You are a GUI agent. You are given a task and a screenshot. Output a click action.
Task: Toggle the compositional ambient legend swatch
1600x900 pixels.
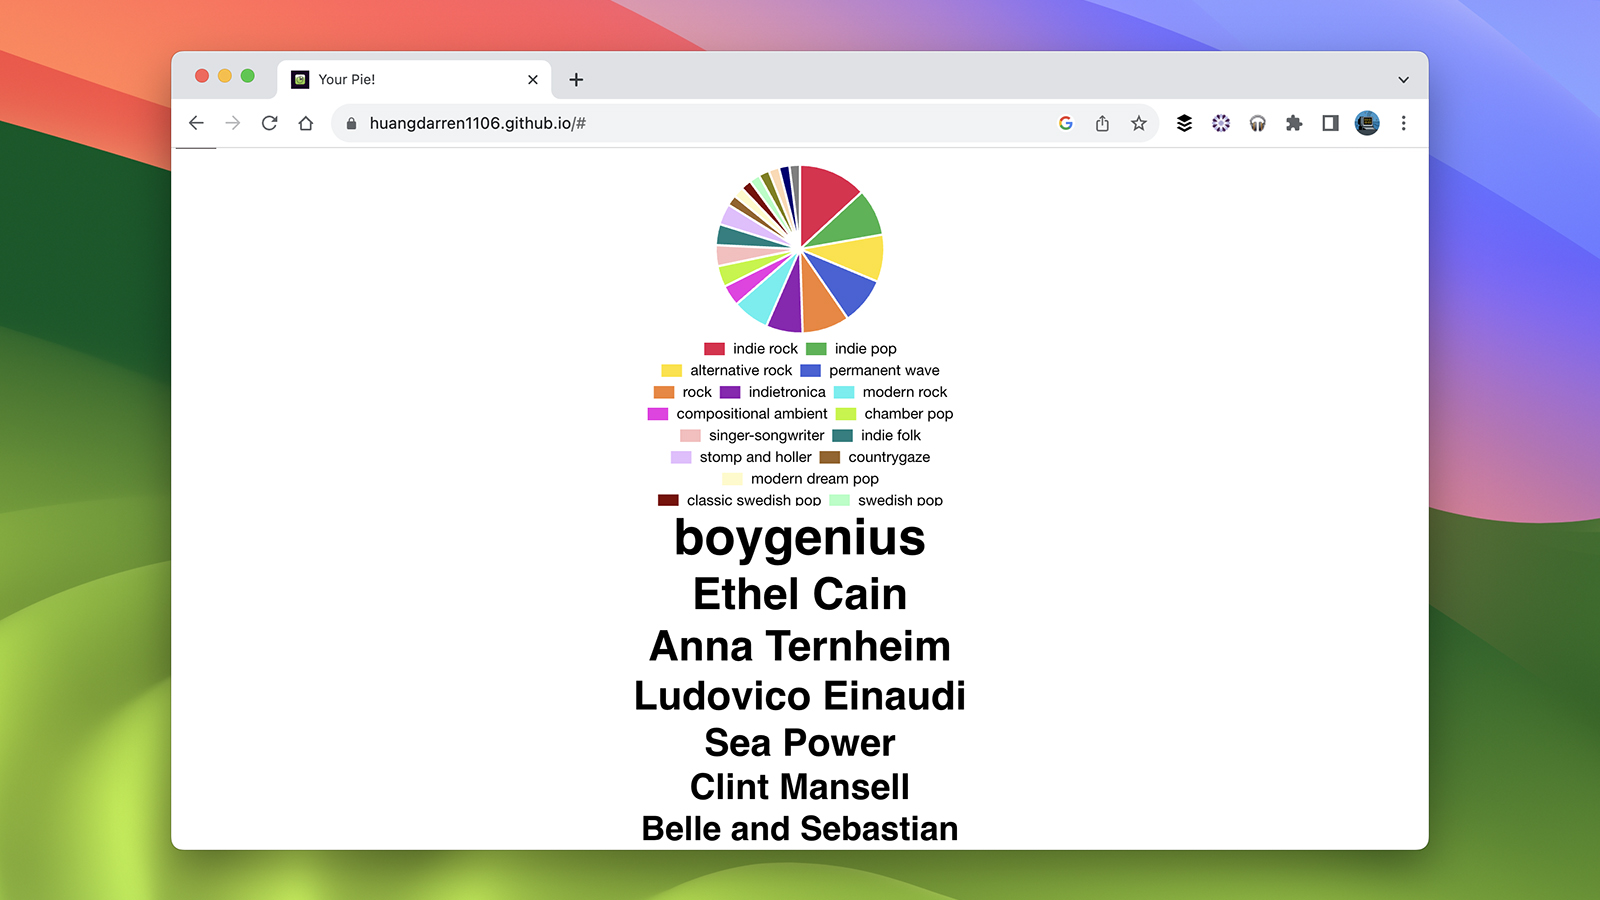(657, 414)
